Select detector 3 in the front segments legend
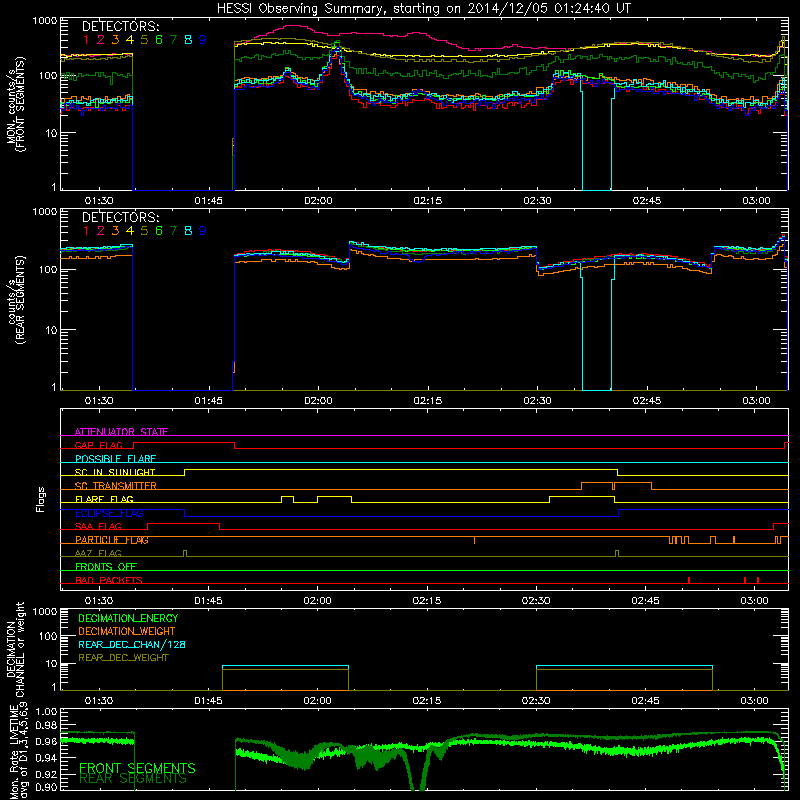Viewport: 800px width, 800px height. pyautogui.click(x=115, y=40)
